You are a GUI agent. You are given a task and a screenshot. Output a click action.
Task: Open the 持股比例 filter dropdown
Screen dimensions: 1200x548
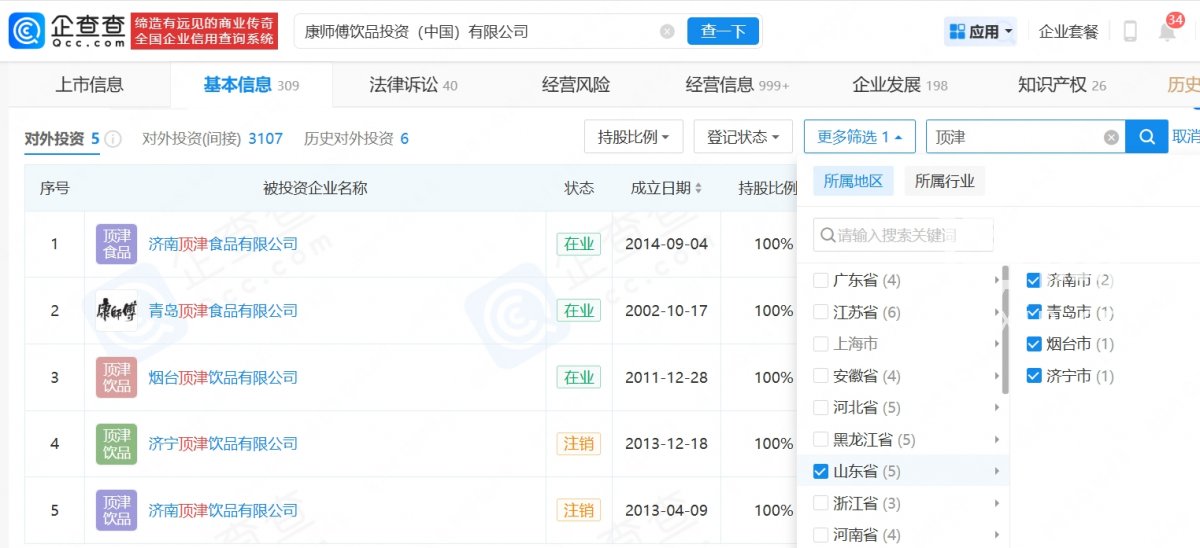634,137
